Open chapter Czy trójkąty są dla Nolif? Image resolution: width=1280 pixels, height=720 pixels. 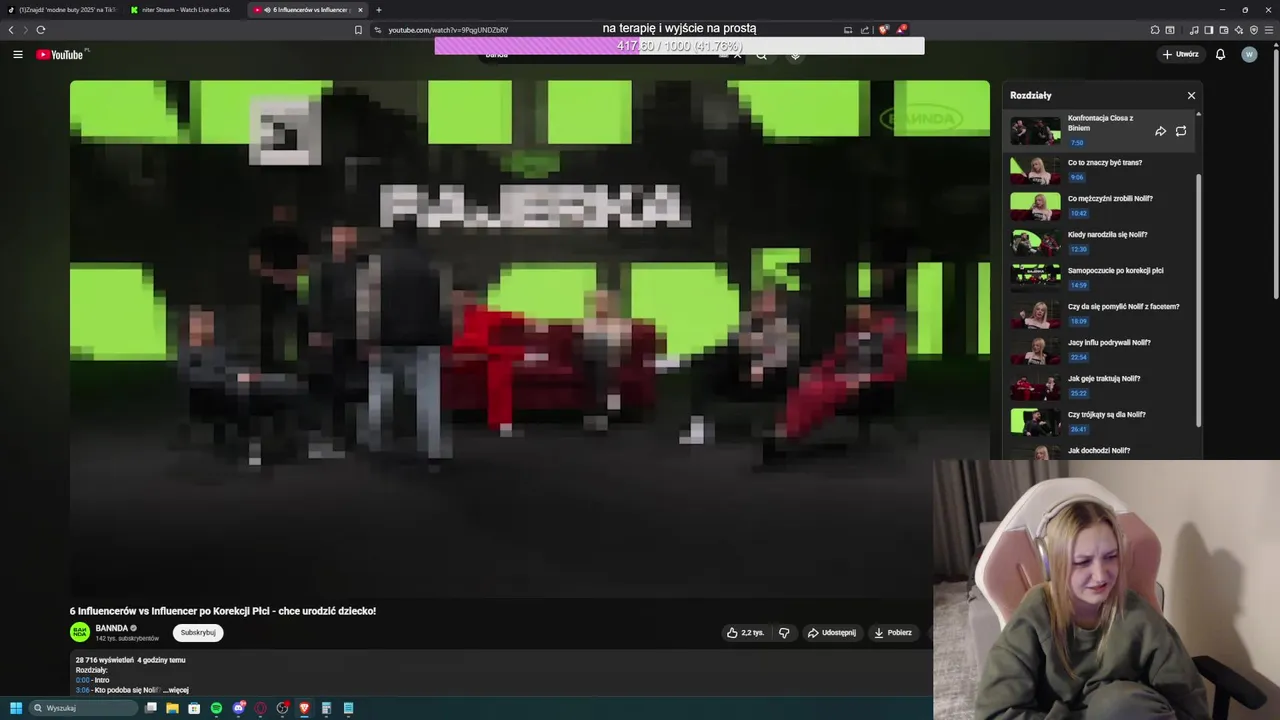point(1100,422)
